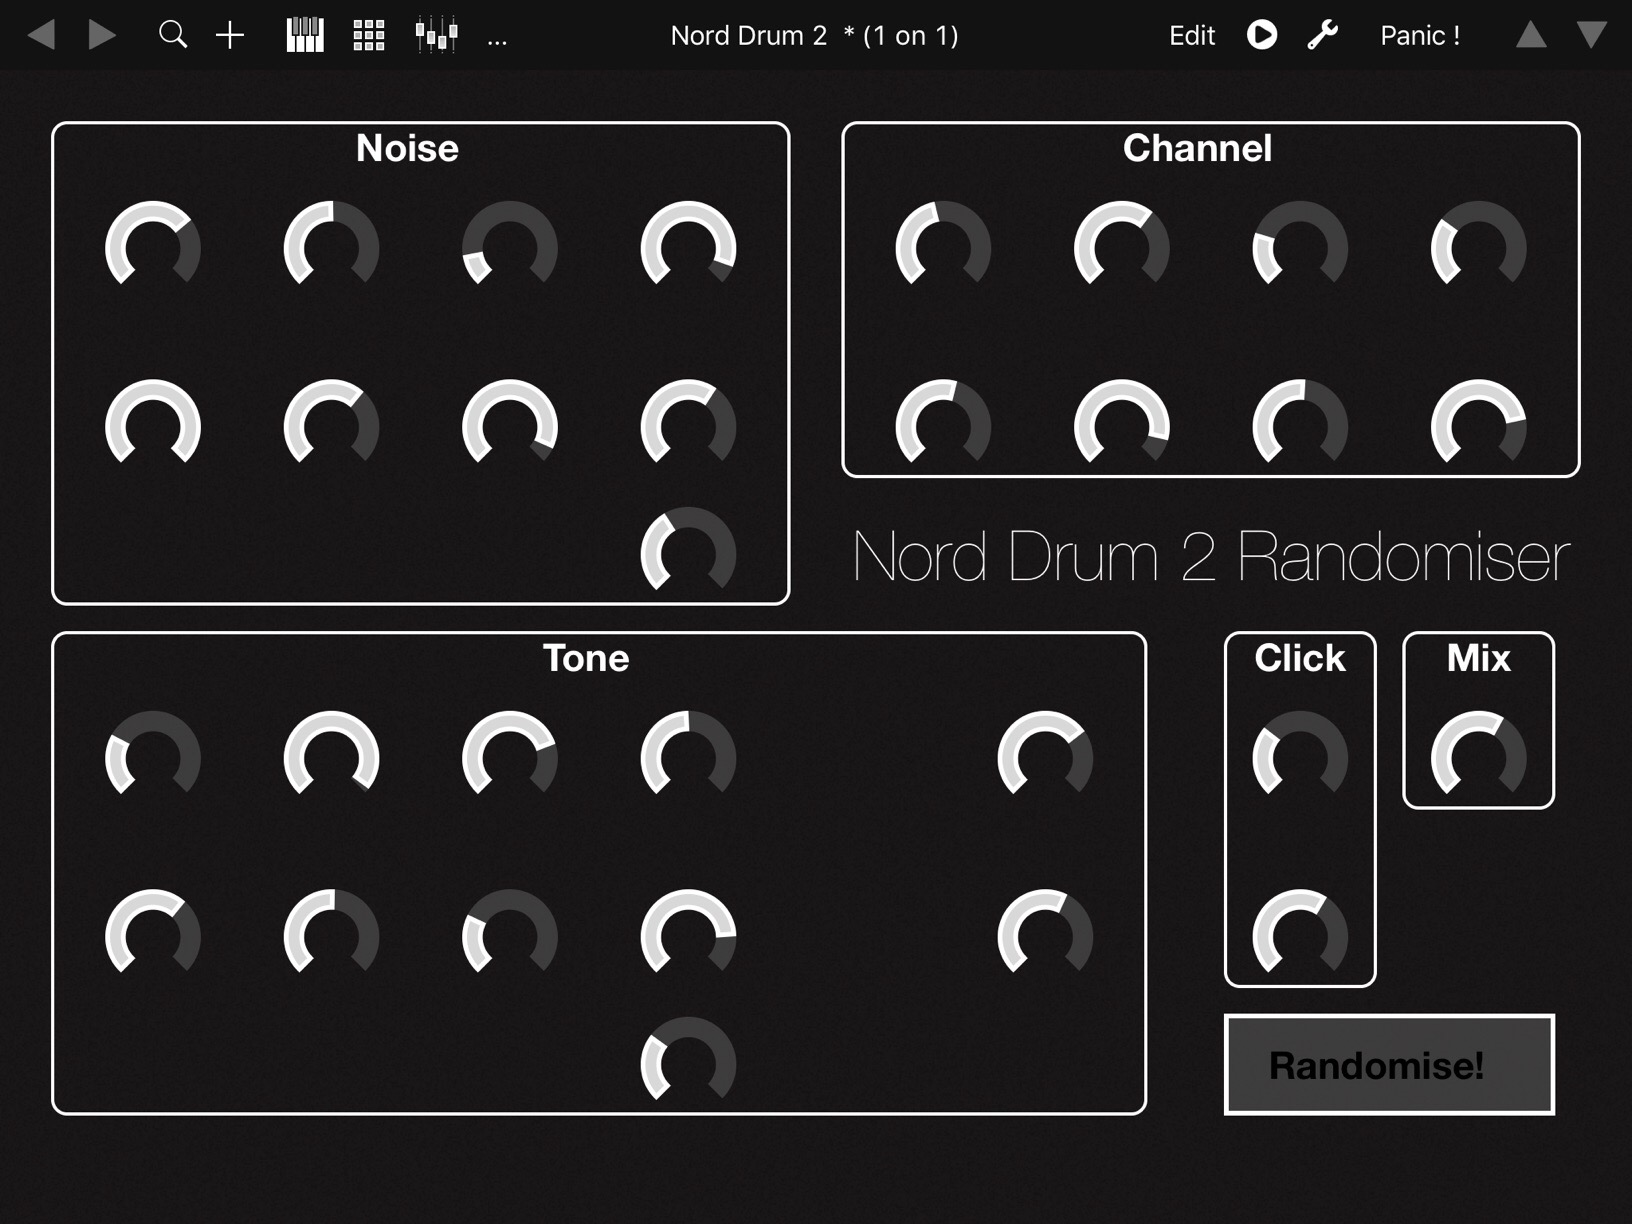The width and height of the screenshot is (1632, 1224).
Task: Hit the Panic ! button
Action: pyautogui.click(x=1420, y=35)
